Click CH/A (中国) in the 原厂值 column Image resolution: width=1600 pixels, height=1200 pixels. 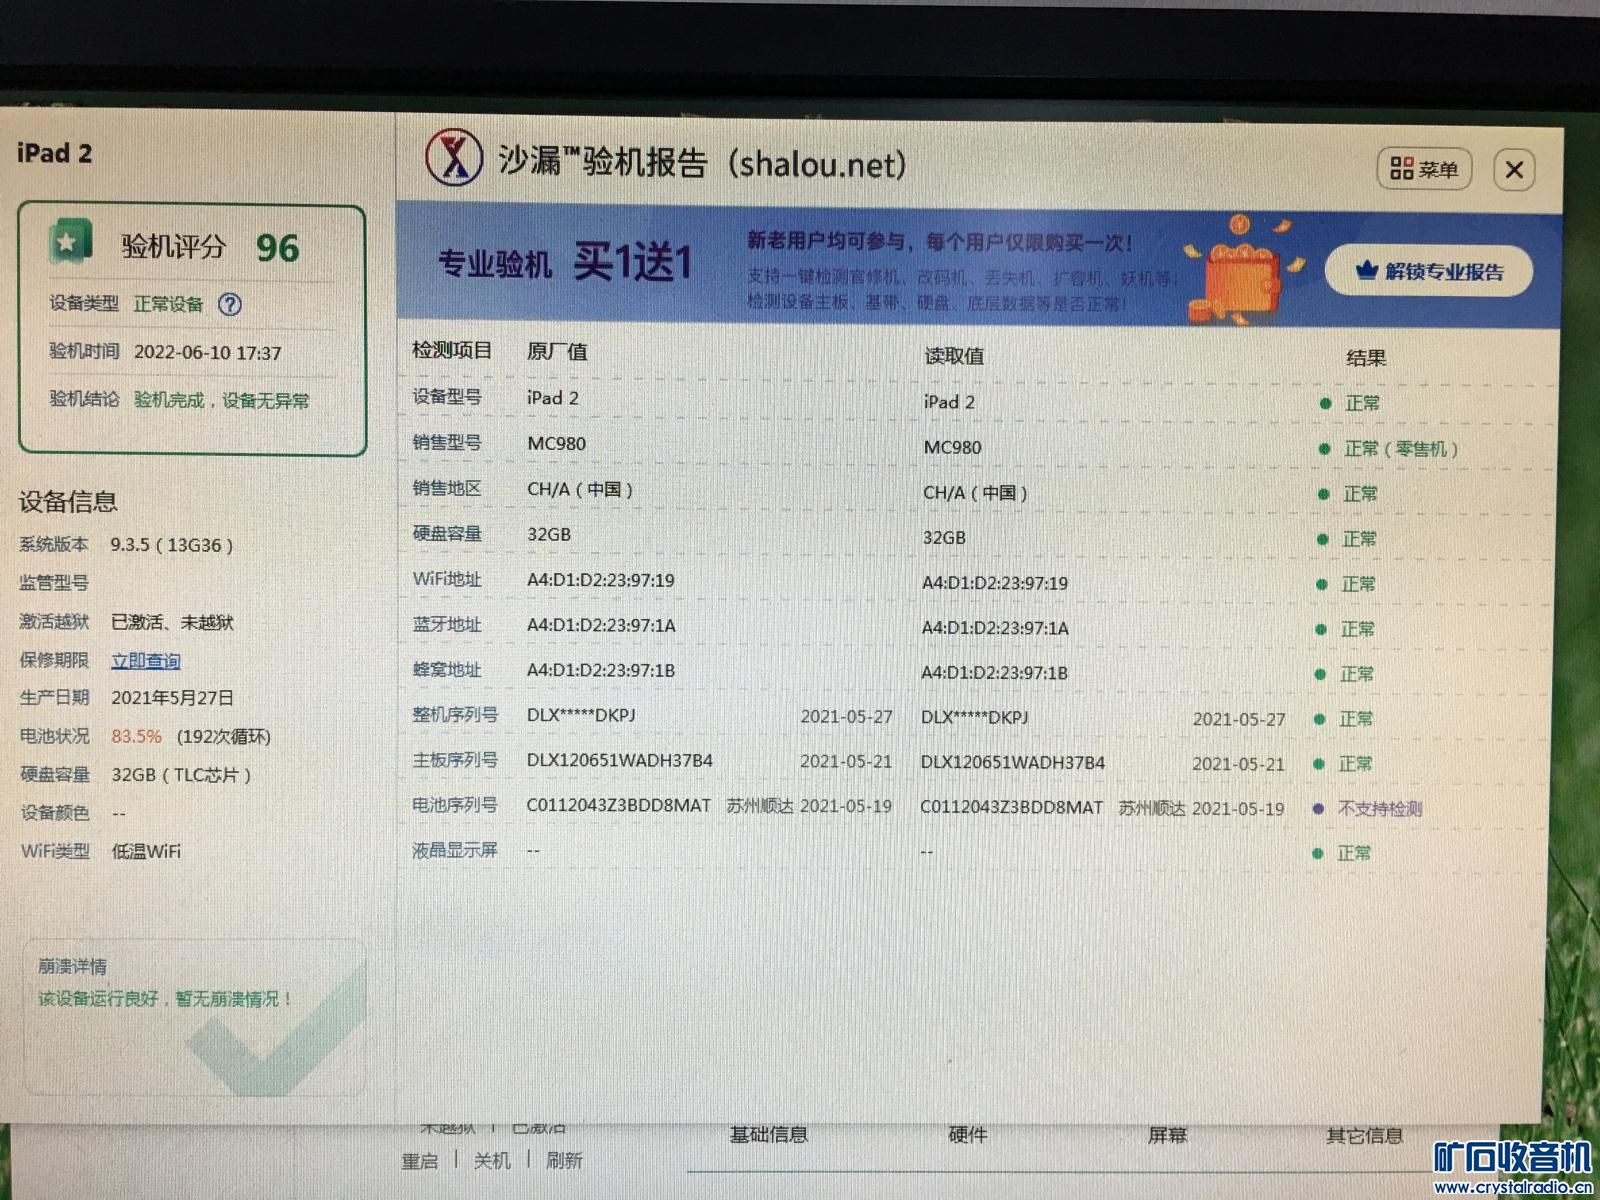580,489
